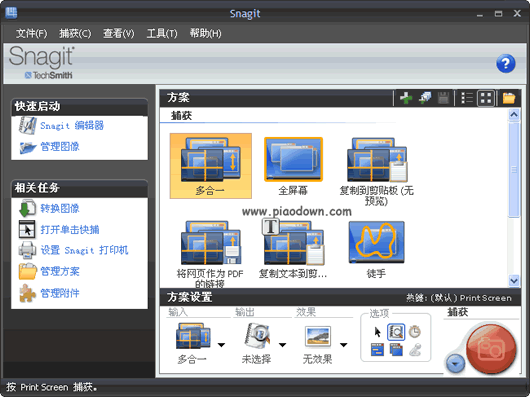Open the 查看(V) menu
This screenshot has width=530, height=397.
[119, 33]
